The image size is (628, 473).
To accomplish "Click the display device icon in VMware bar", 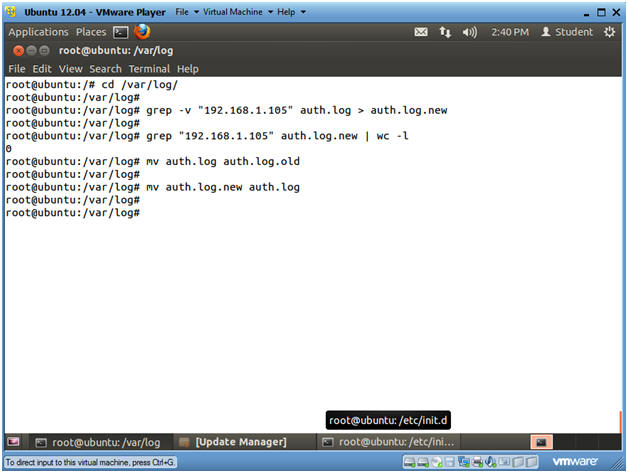I will point(504,461).
